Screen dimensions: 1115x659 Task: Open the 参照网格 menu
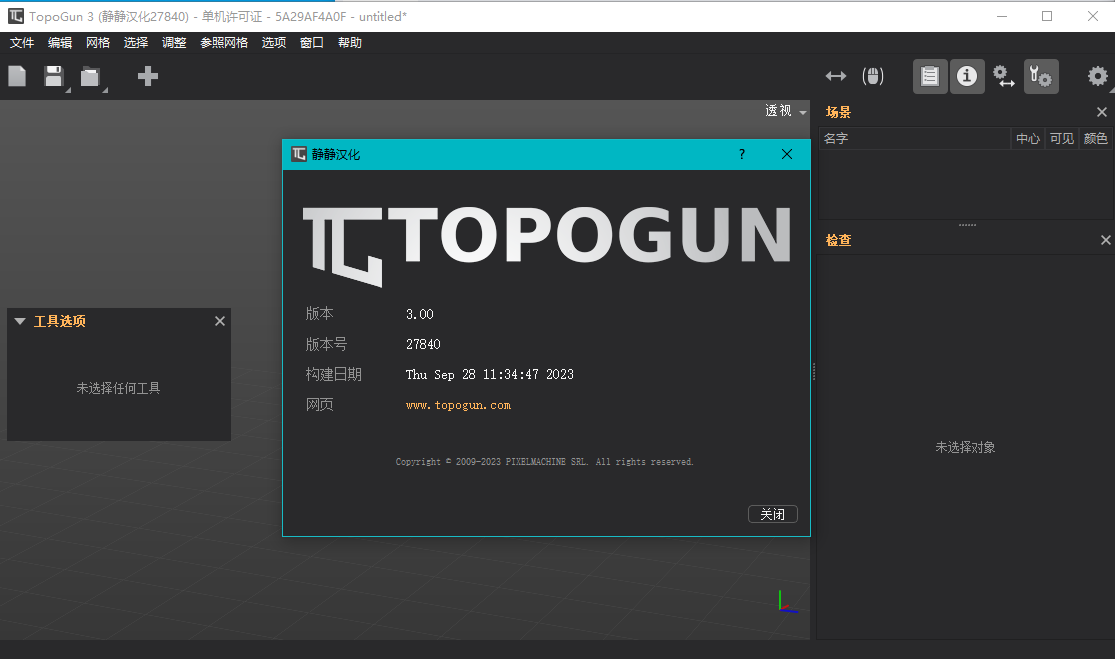coord(224,43)
